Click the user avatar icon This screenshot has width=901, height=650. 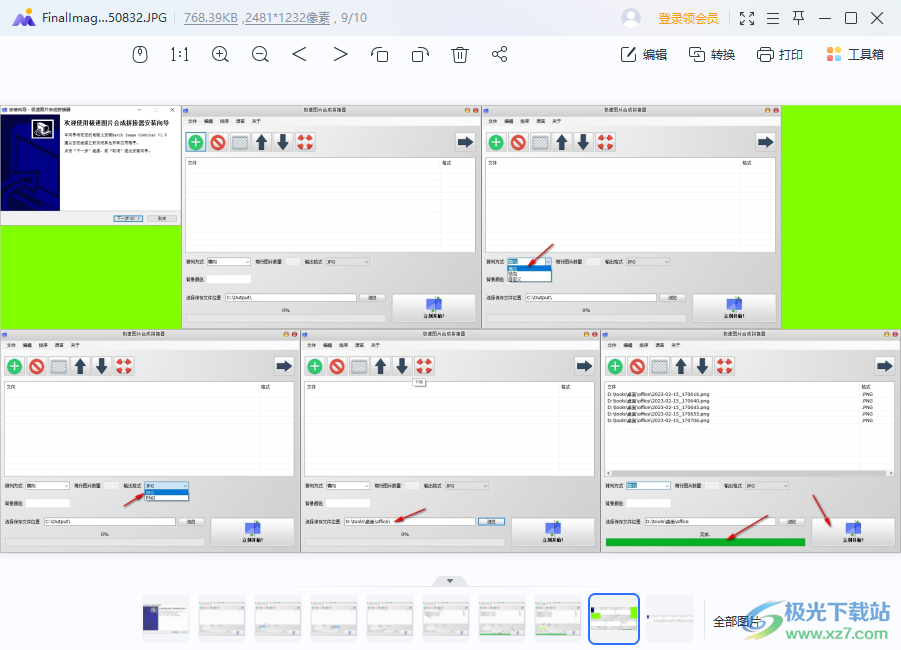(631, 18)
